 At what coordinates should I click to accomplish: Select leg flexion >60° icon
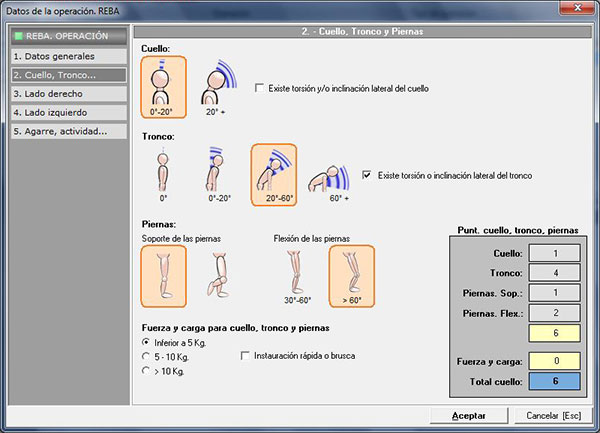(x=352, y=276)
